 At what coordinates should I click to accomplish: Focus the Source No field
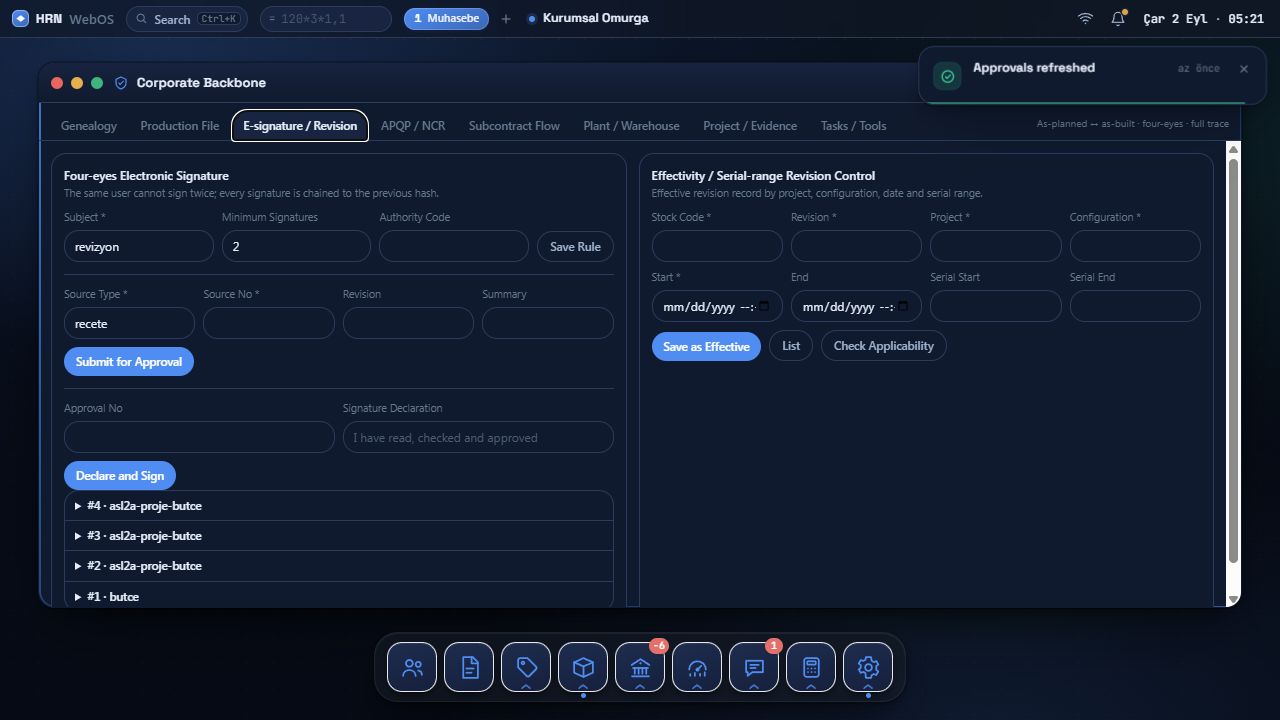269,324
